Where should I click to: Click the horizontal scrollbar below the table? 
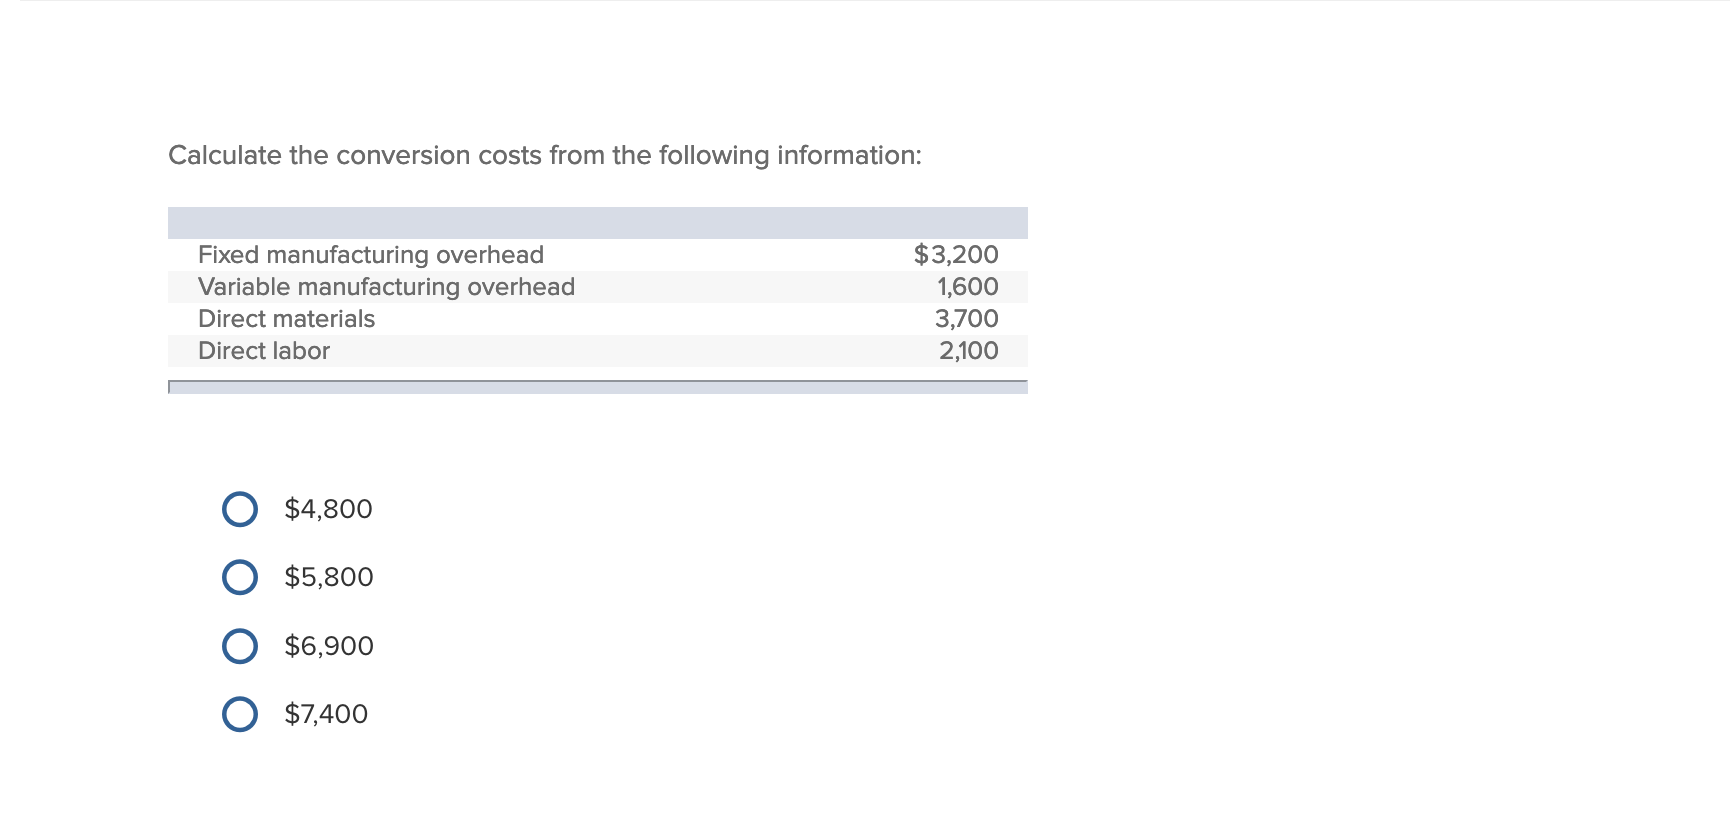pyautogui.click(x=598, y=385)
